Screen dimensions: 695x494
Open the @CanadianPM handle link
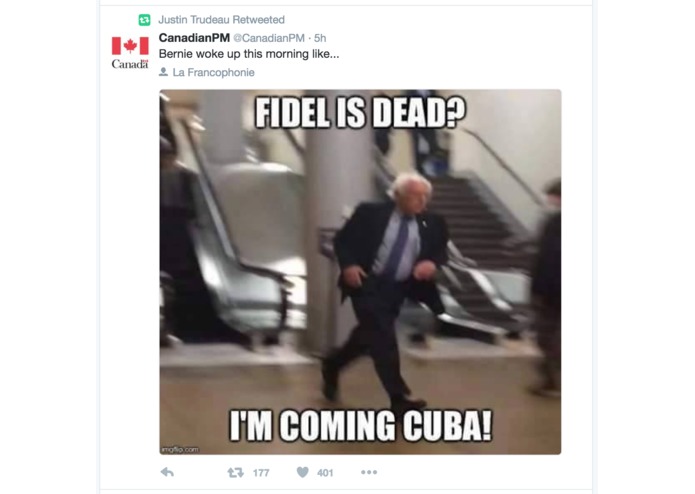click(x=269, y=38)
